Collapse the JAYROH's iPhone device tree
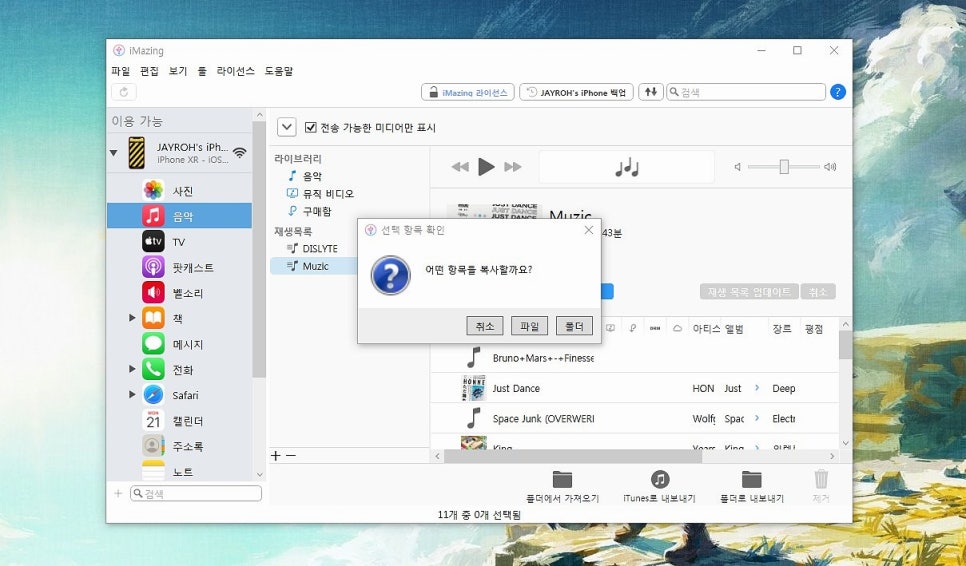 (113, 152)
